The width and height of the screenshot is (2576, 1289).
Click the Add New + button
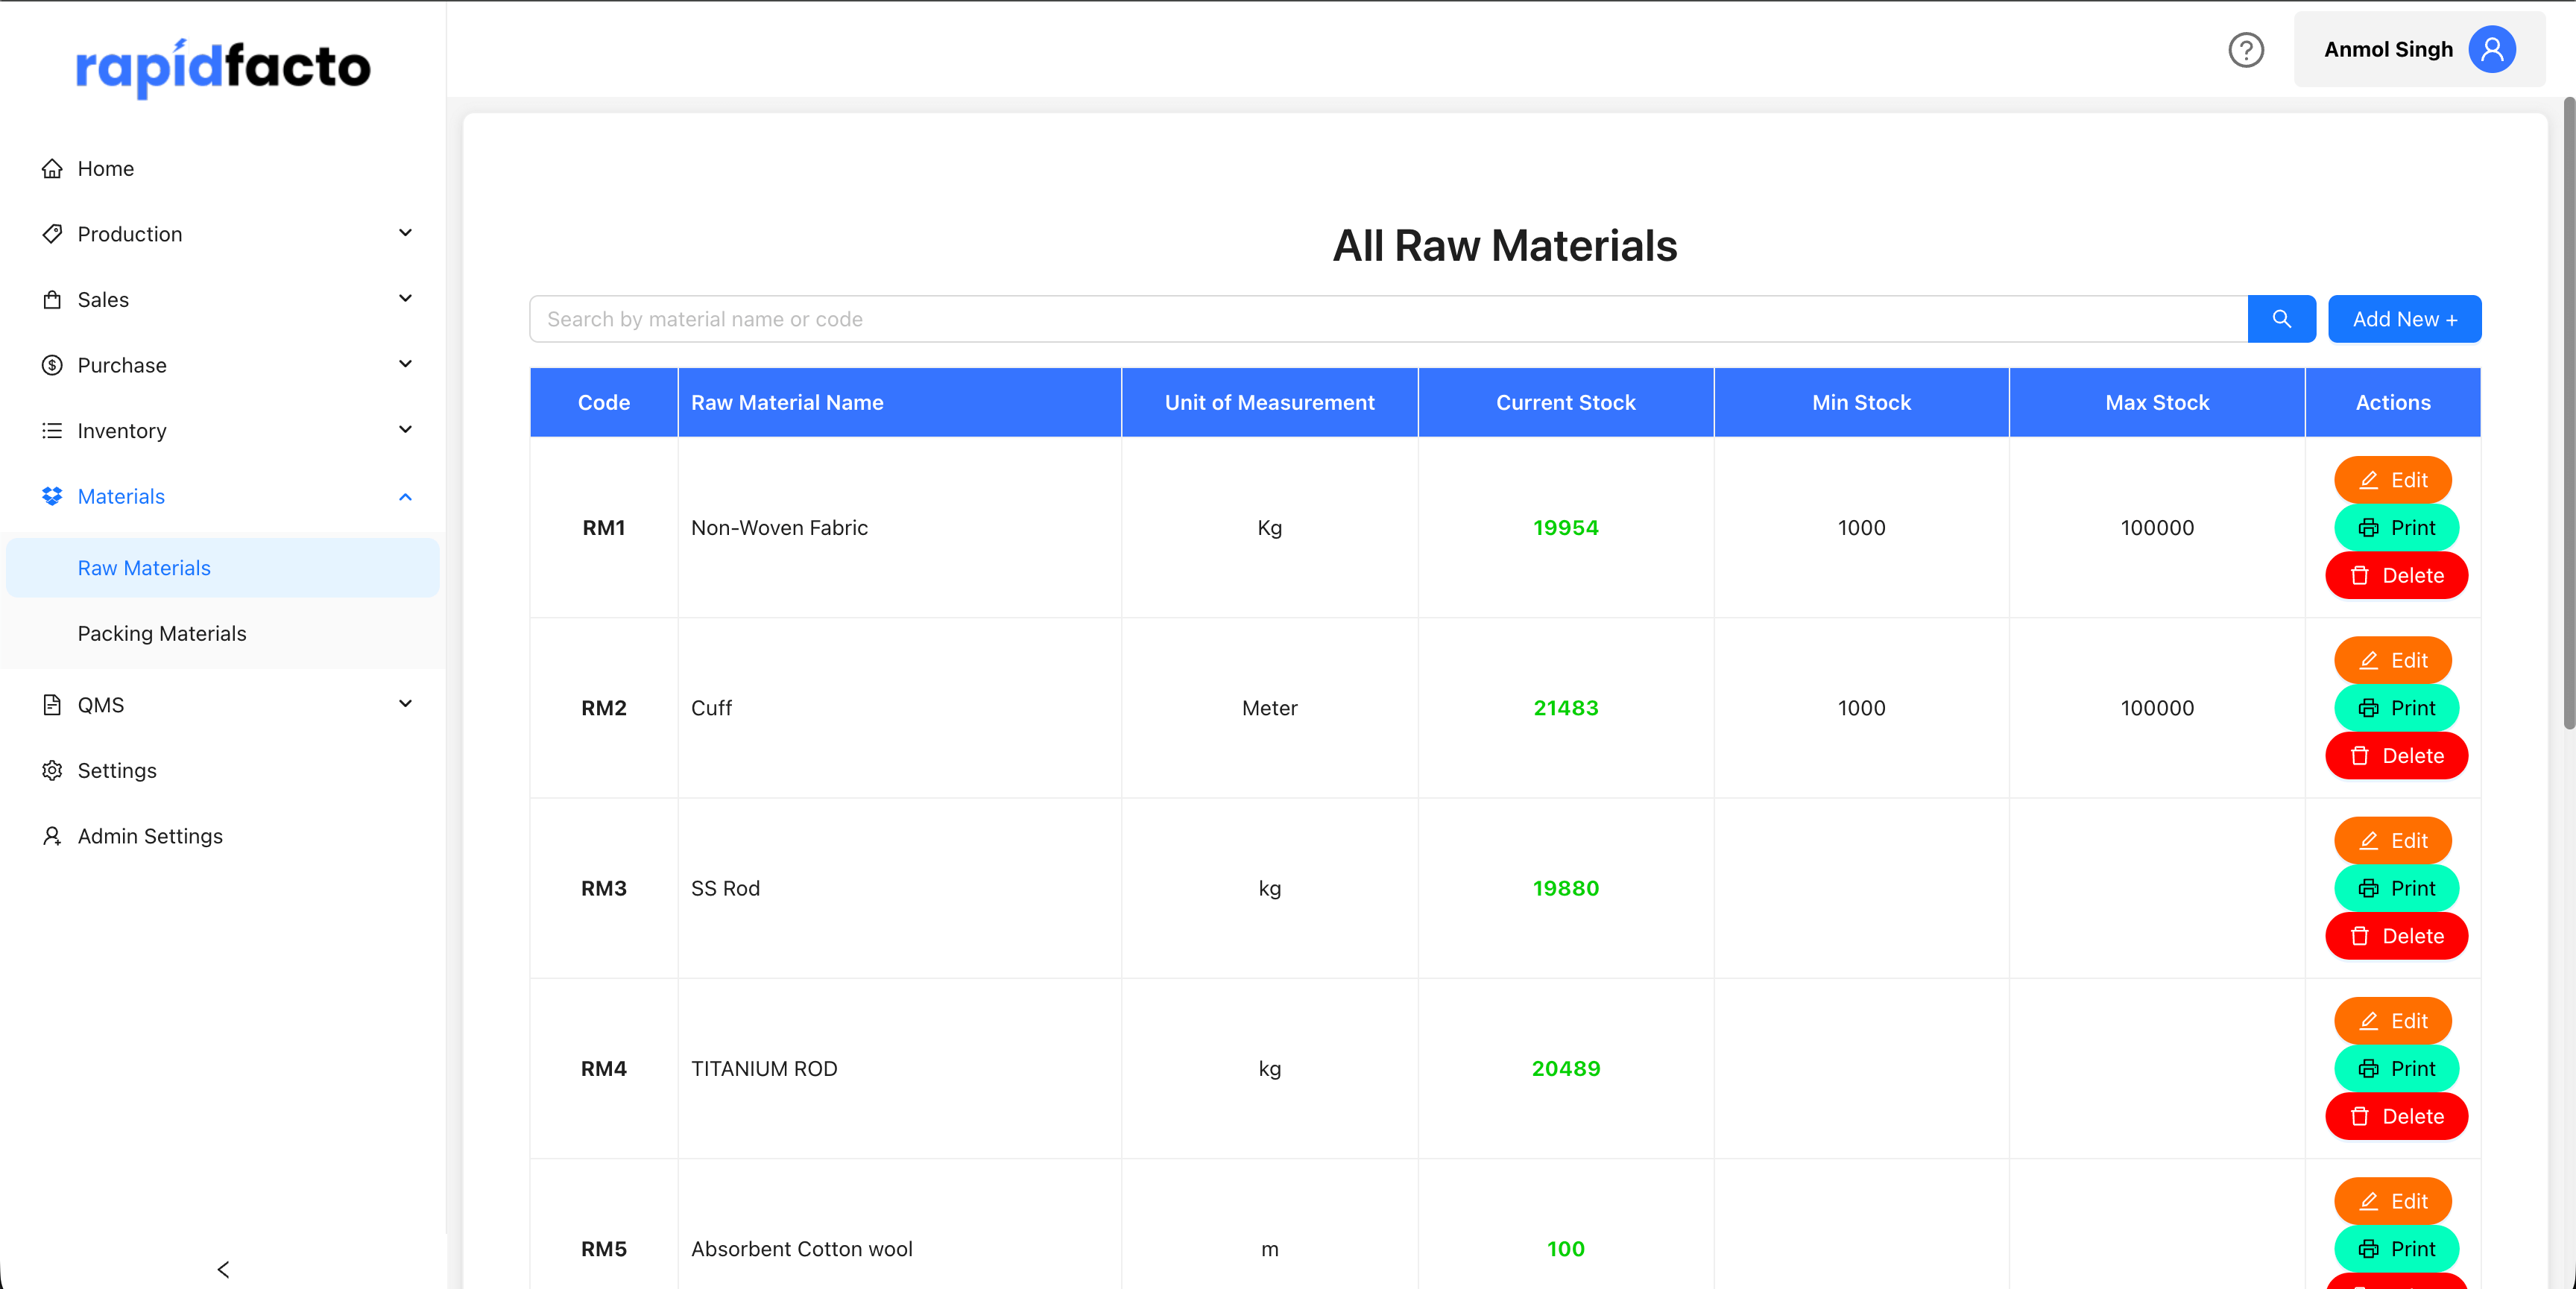click(x=2404, y=318)
